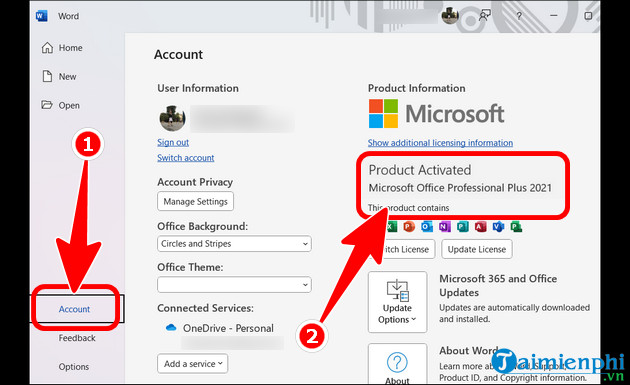Click the Switch account link
This screenshot has height=385, width=630.
pos(186,158)
